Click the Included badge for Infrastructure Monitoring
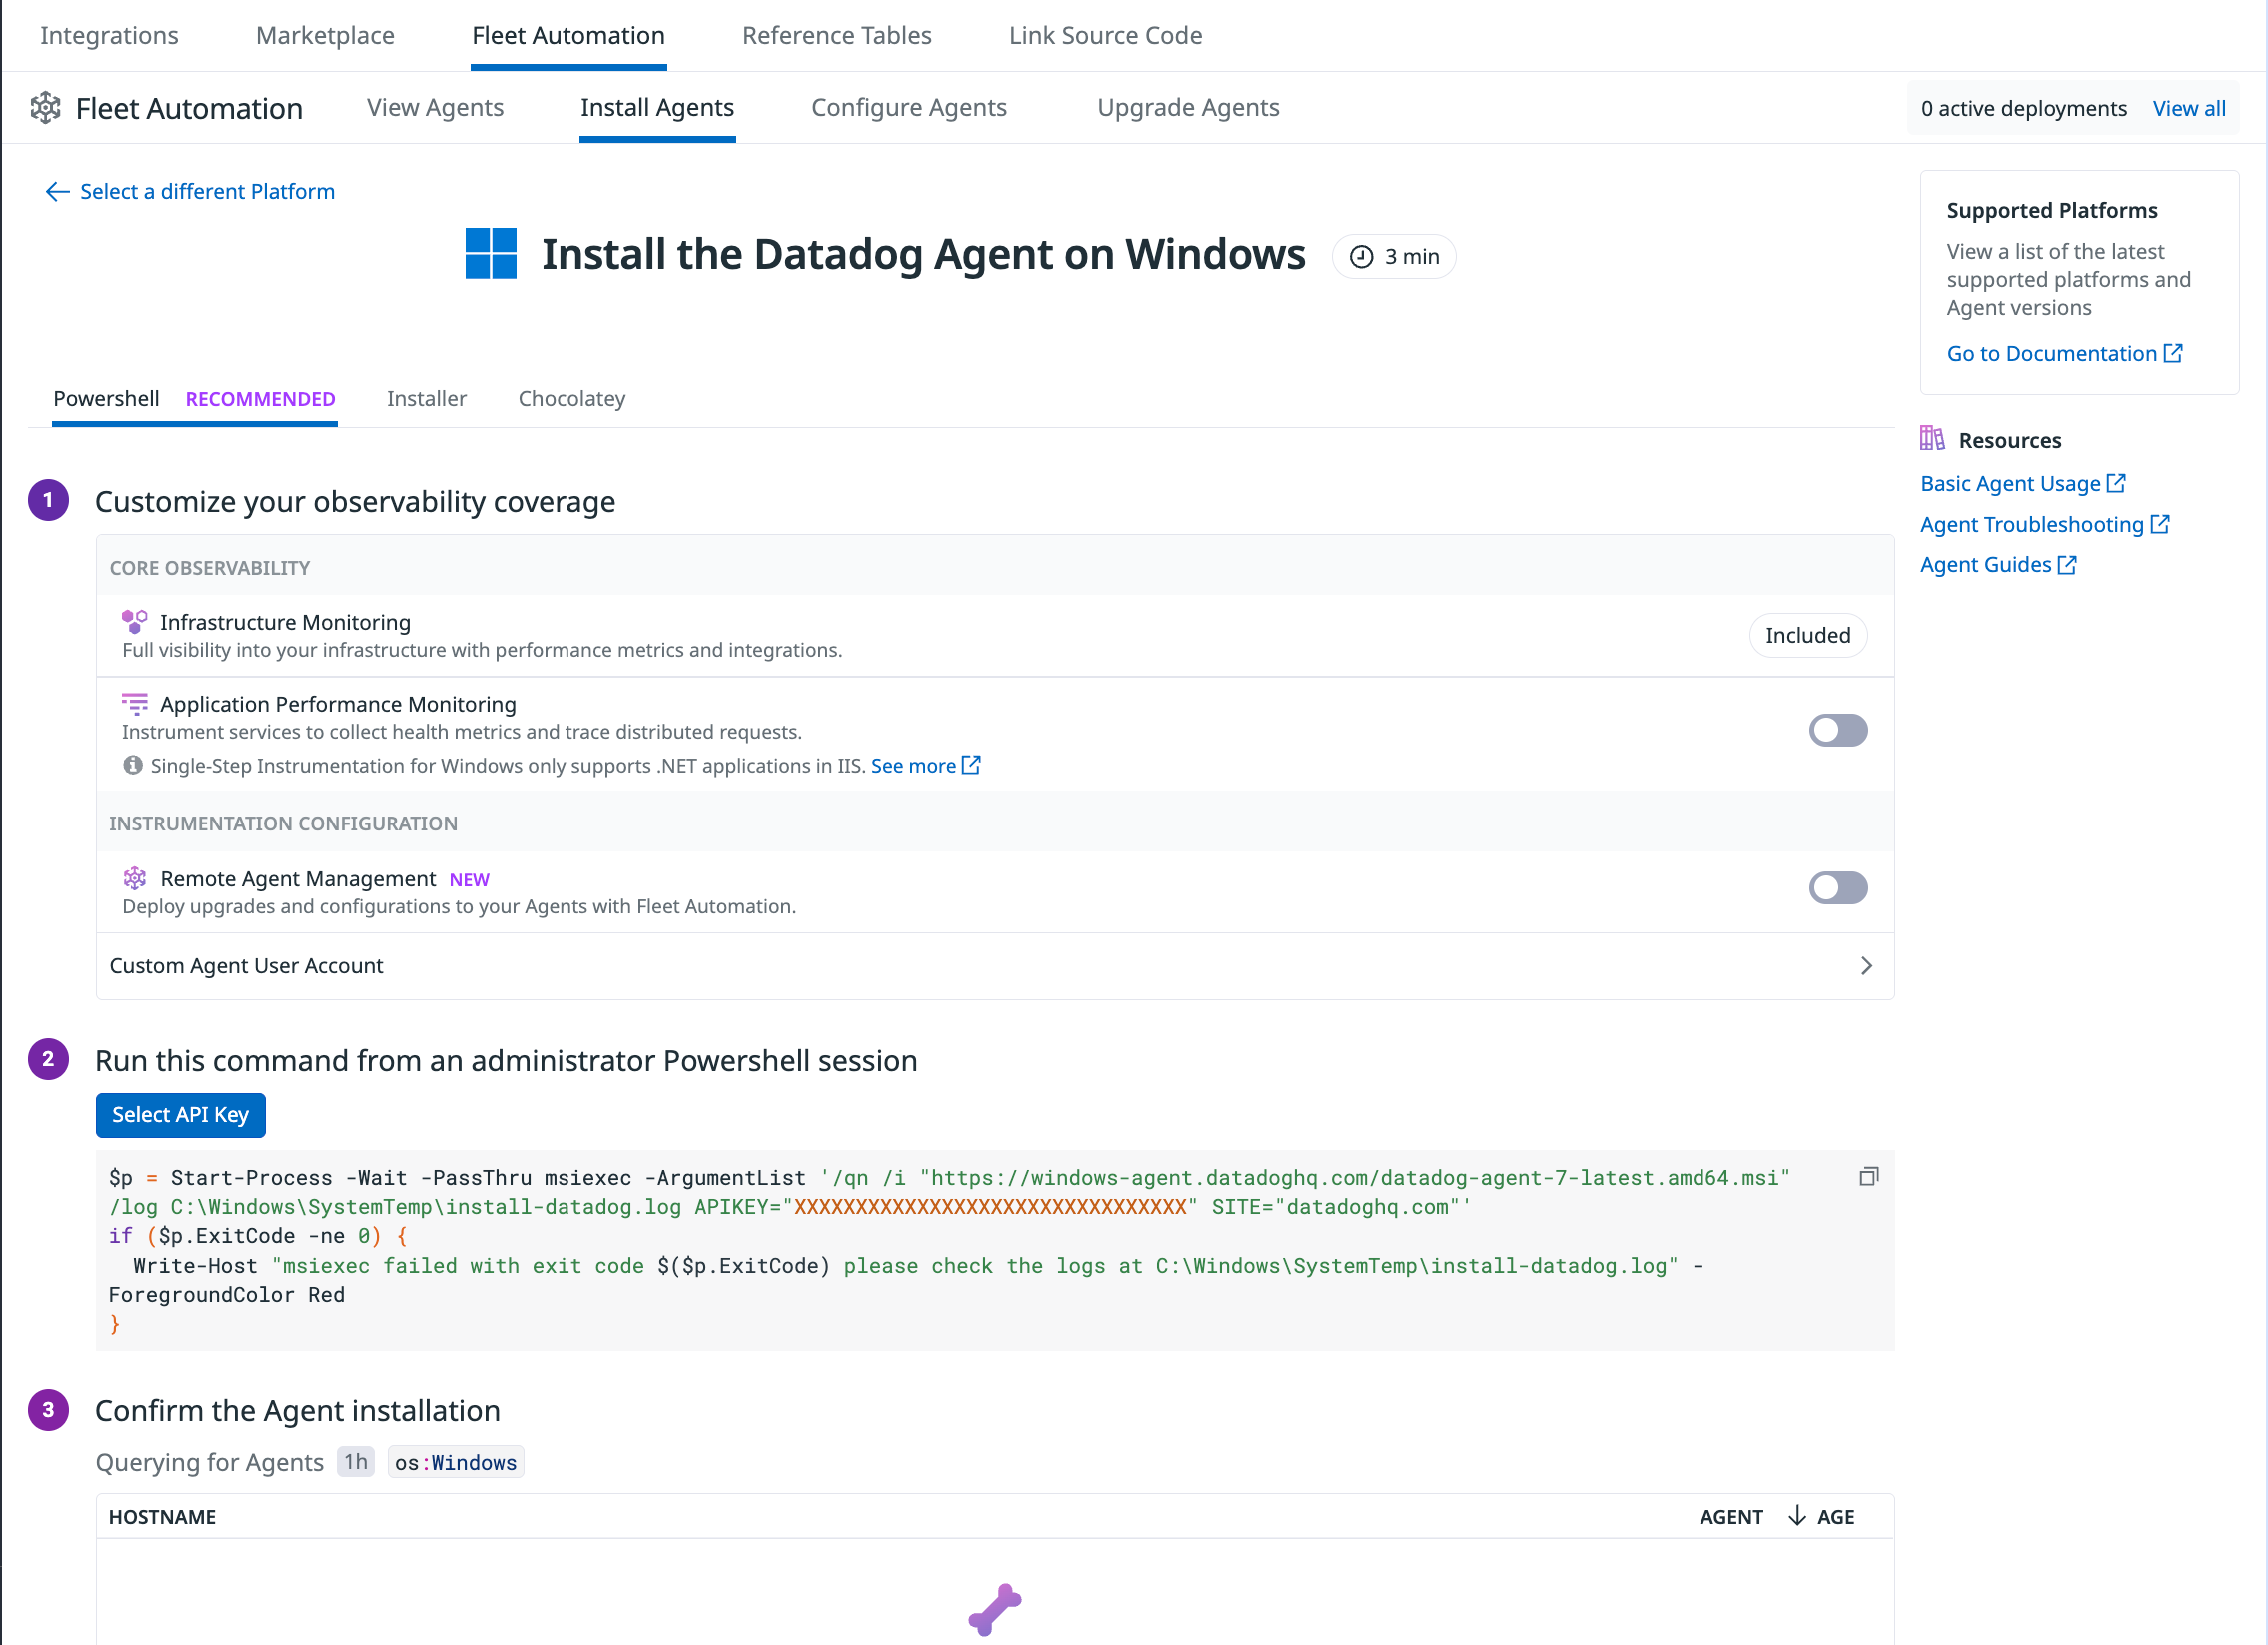The height and width of the screenshot is (1645, 2268). (1807, 635)
